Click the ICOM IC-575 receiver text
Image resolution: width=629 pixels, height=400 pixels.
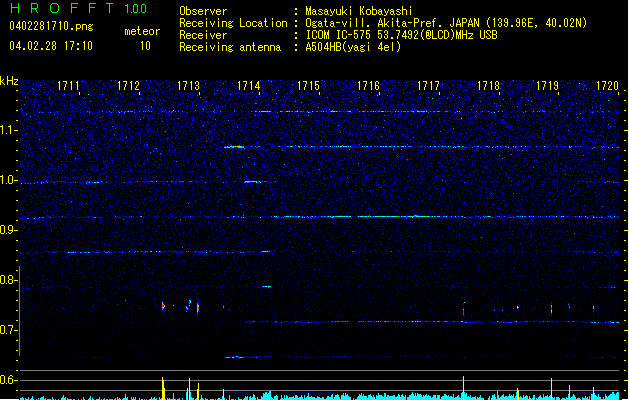coord(401,35)
